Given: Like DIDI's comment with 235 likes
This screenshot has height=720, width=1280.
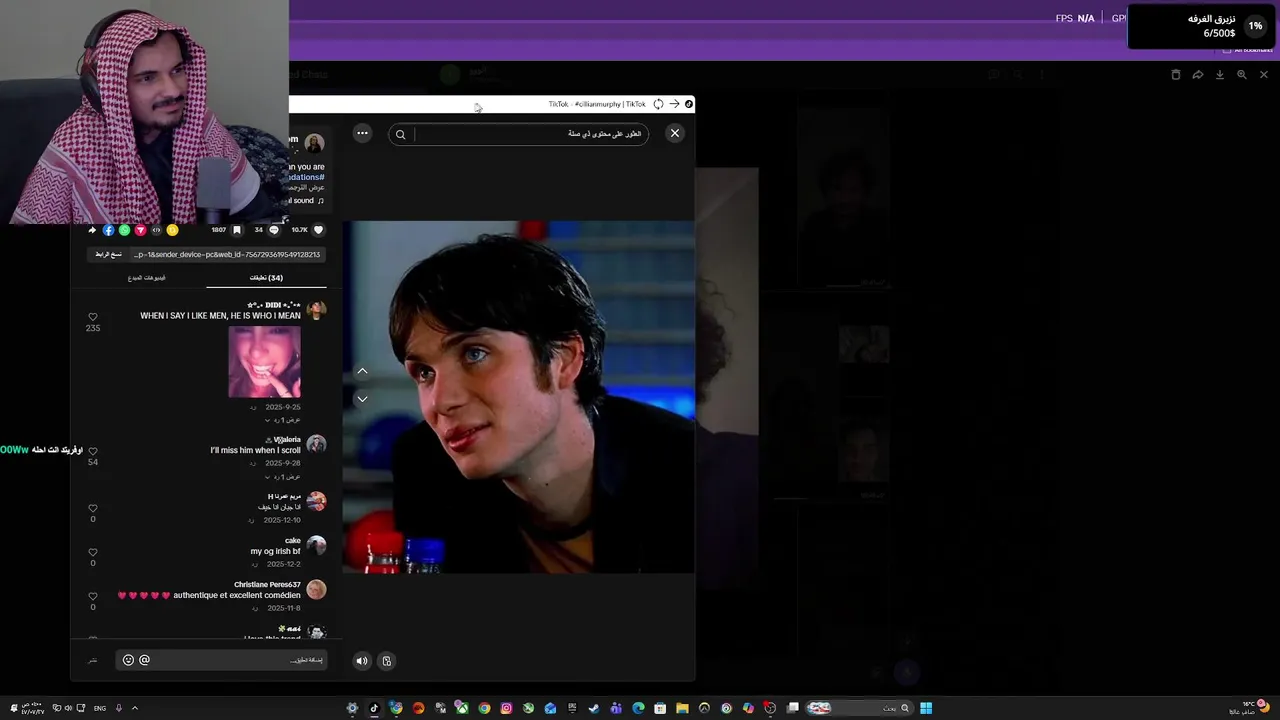Looking at the screenshot, I should [93, 317].
